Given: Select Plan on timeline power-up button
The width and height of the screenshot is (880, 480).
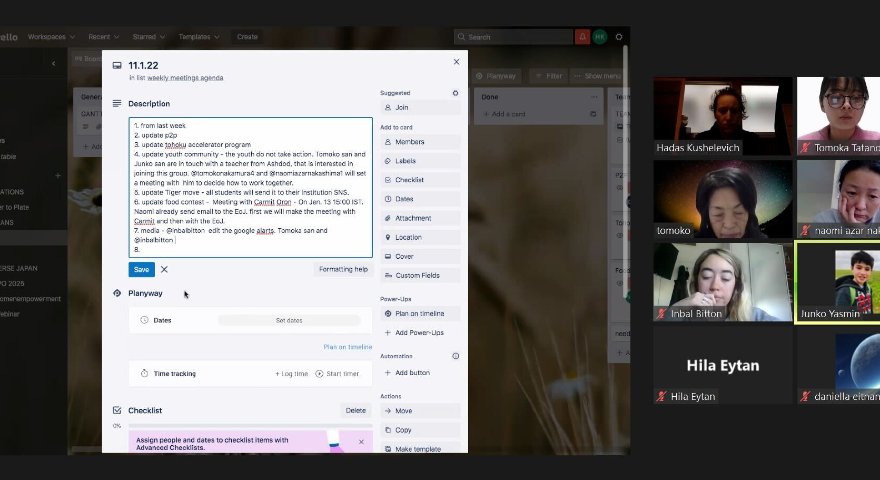Looking at the screenshot, I should (420, 314).
